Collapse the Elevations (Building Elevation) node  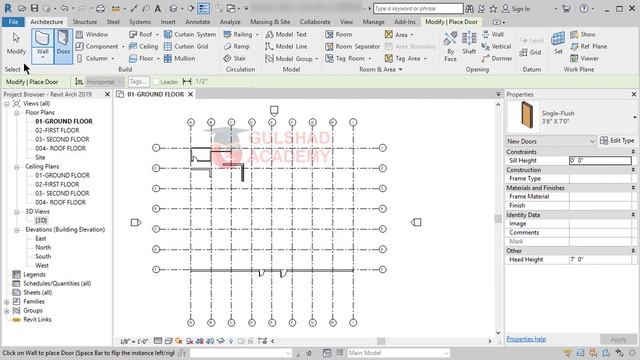click(17, 230)
